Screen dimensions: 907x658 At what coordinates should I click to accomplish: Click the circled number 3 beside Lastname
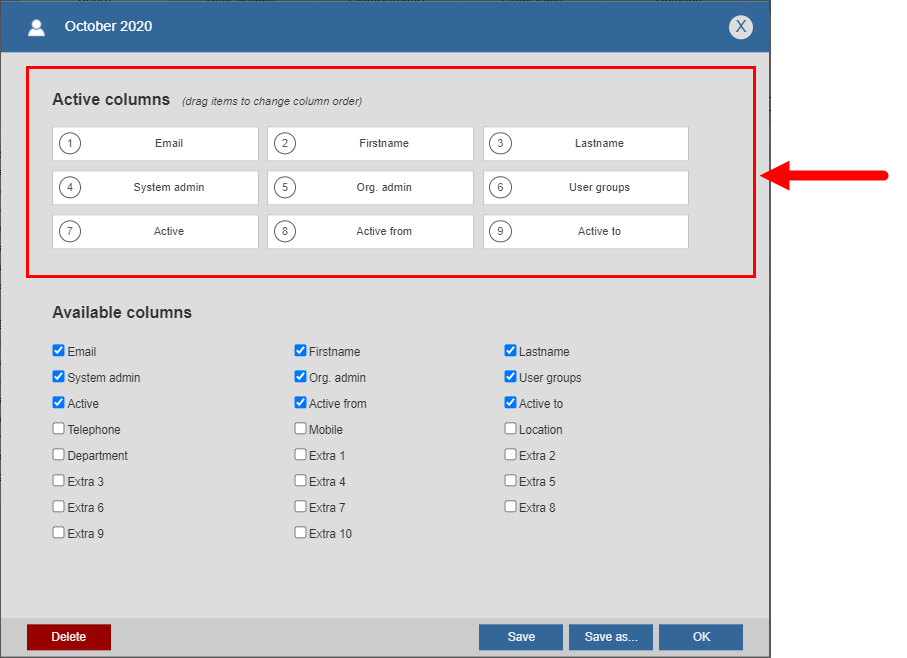500,143
